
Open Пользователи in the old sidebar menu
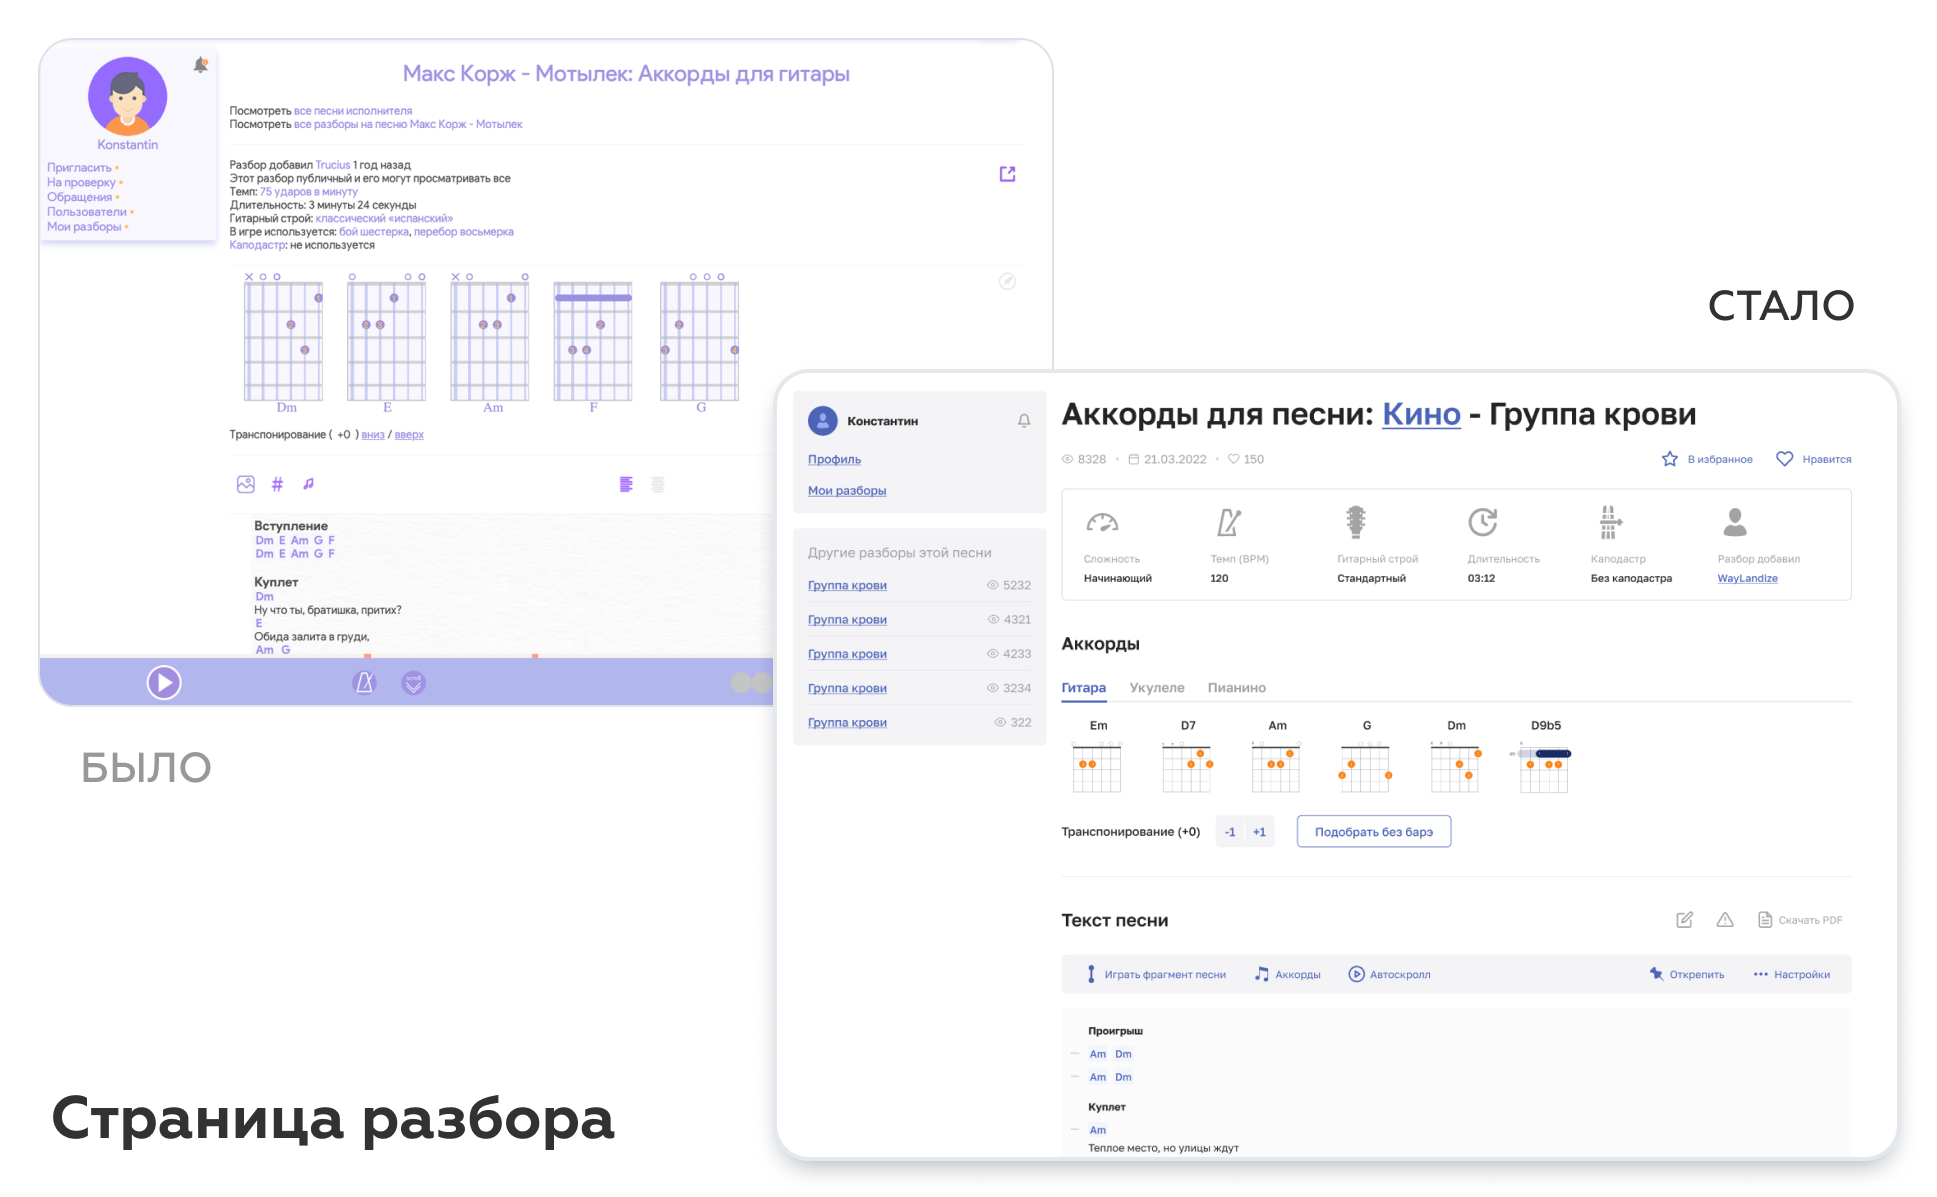pos(87,212)
